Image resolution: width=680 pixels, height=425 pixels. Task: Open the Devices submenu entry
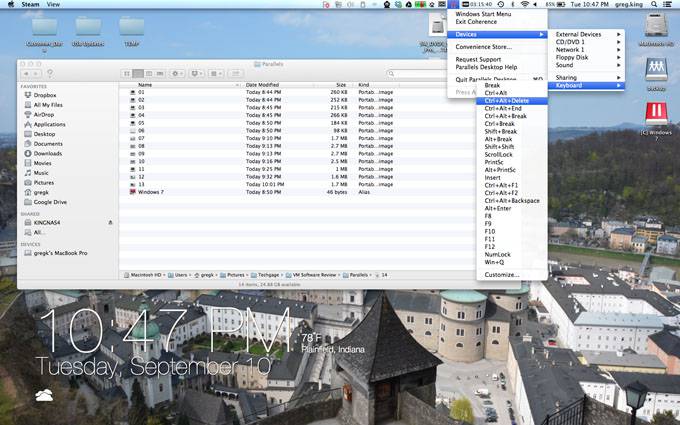click(497, 34)
